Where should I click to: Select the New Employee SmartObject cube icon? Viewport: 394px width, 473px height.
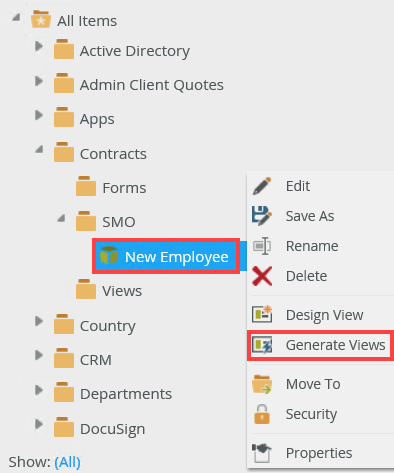point(109,255)
